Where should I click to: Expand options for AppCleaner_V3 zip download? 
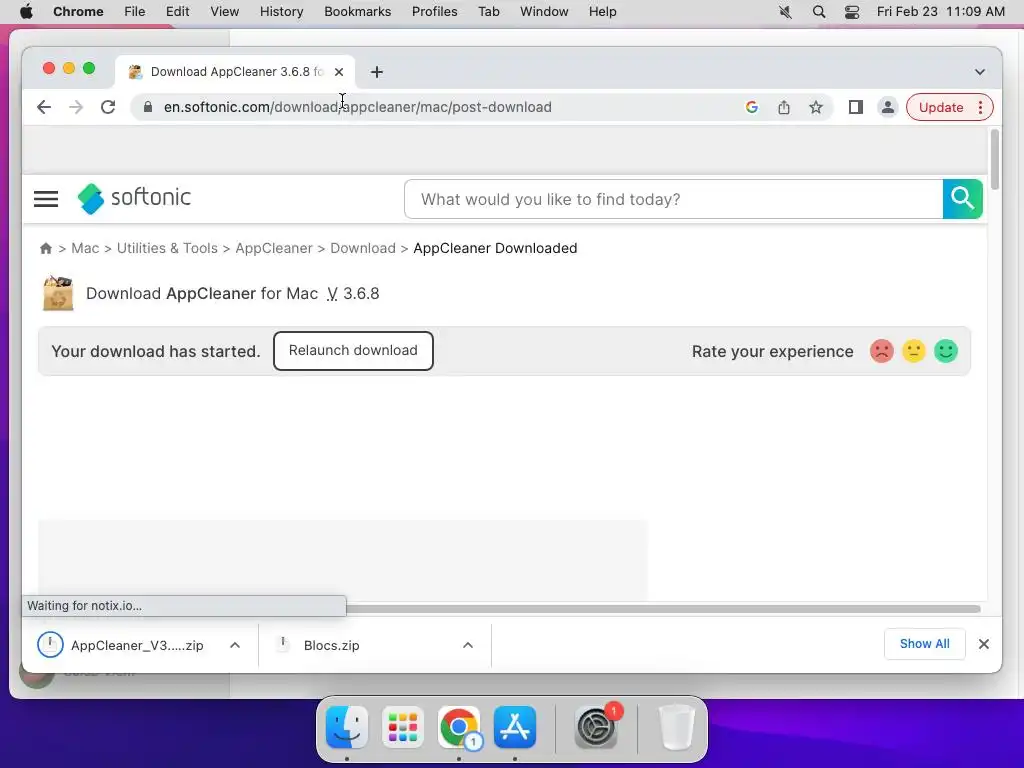point(235,645)
